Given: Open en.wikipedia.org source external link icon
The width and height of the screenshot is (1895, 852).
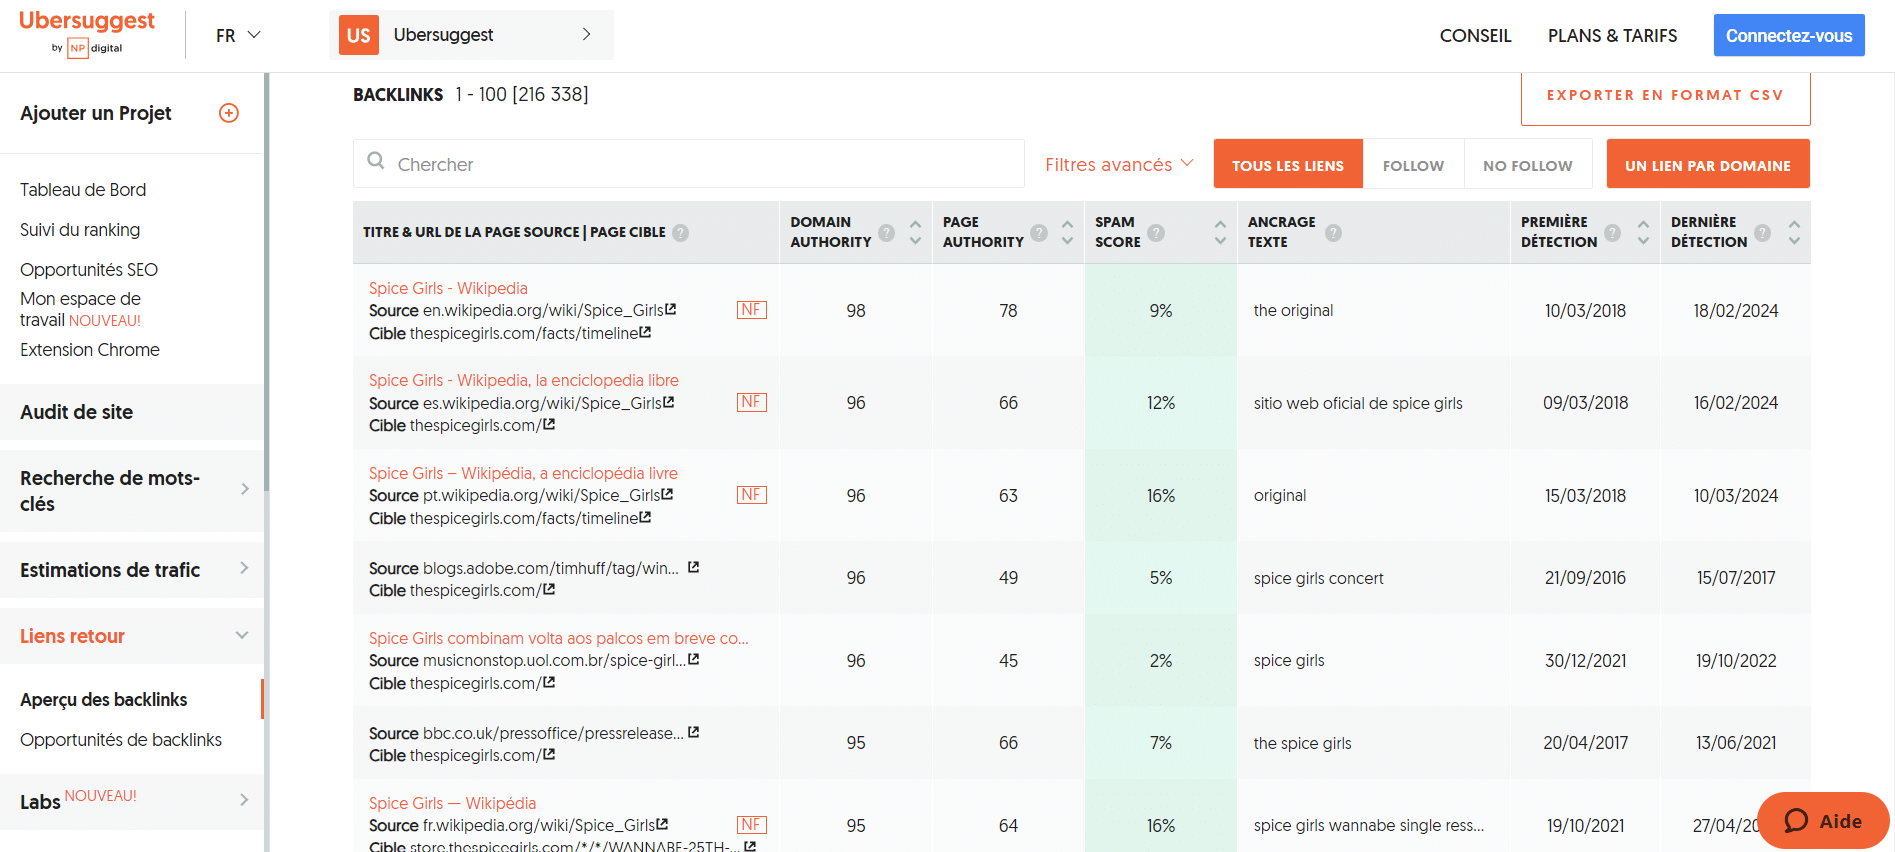Looking at the screenshot, I should pyautogui.click(x=671, y=310).
